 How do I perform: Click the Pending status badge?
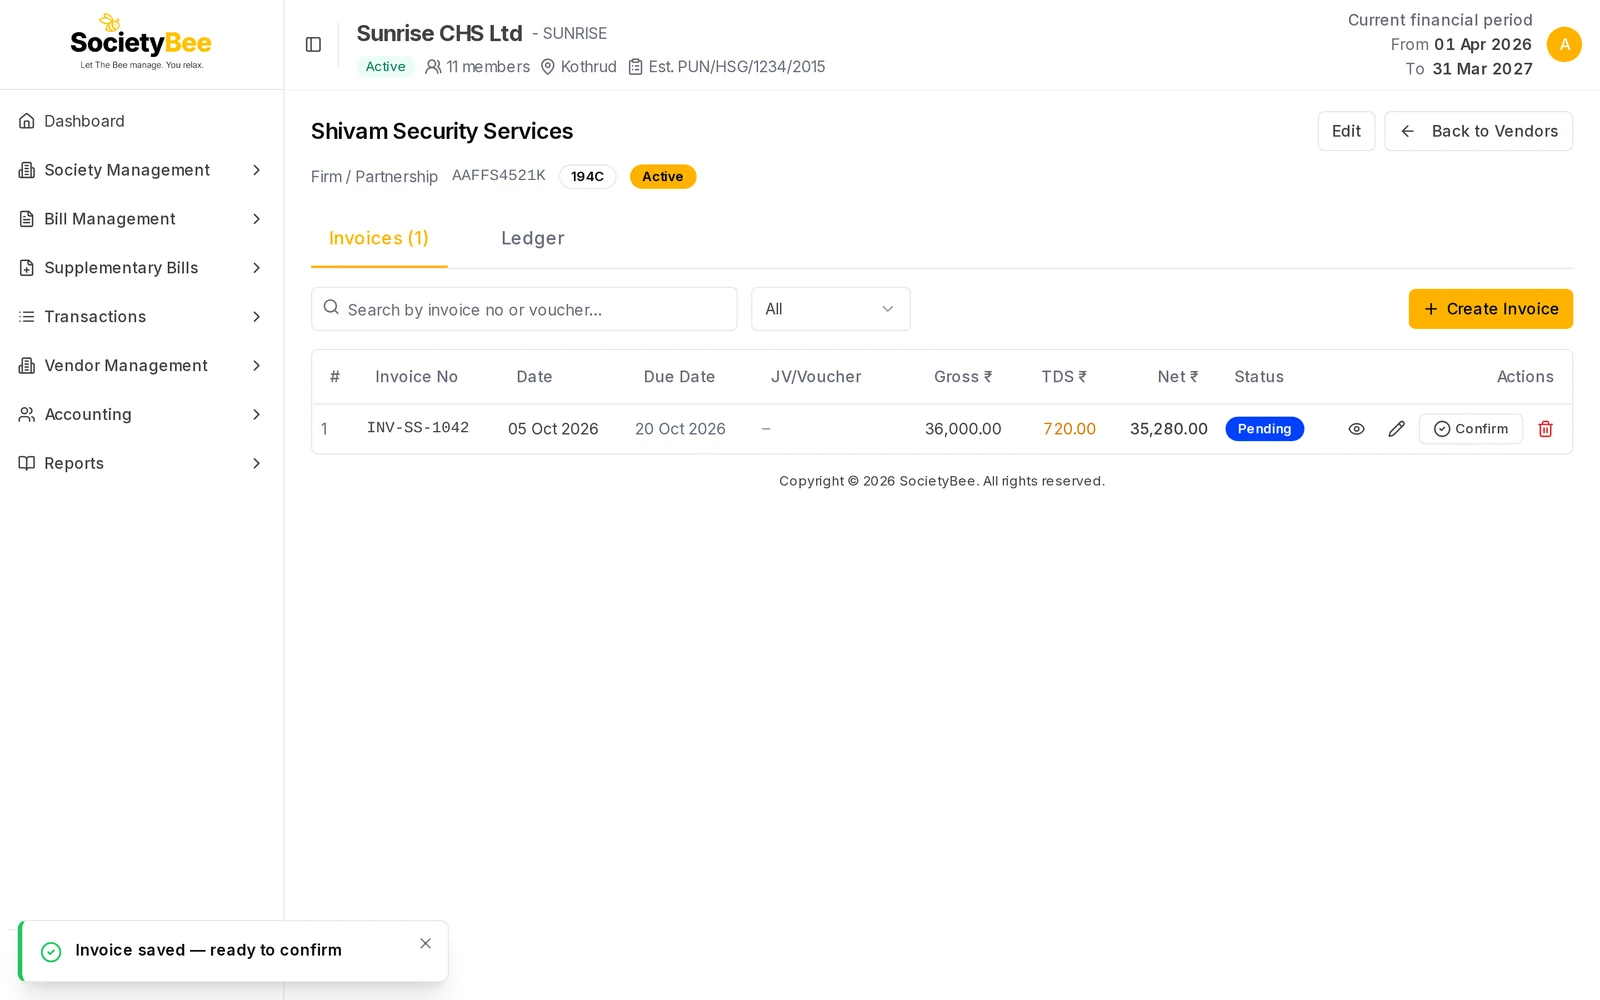(x=1264, y=429)
